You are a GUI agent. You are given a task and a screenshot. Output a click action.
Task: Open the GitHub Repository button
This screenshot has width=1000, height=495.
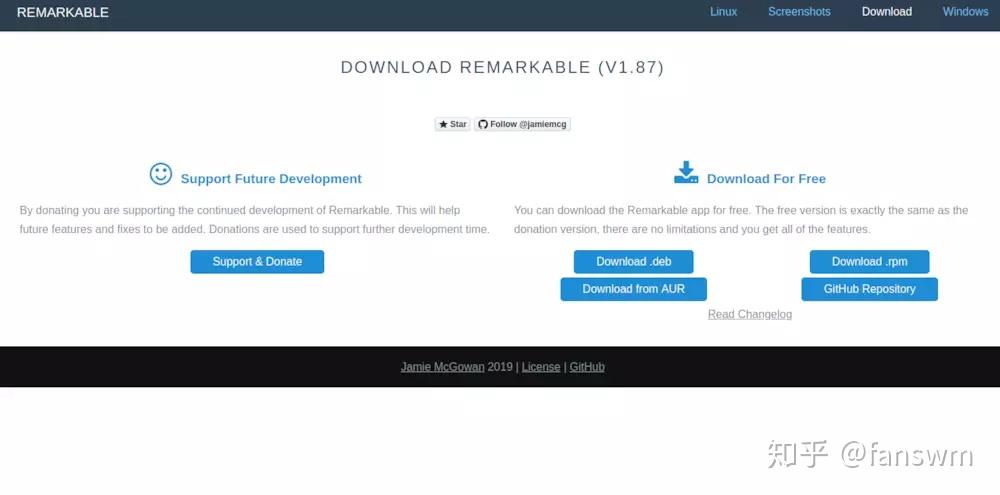click(x=869, y=289)
